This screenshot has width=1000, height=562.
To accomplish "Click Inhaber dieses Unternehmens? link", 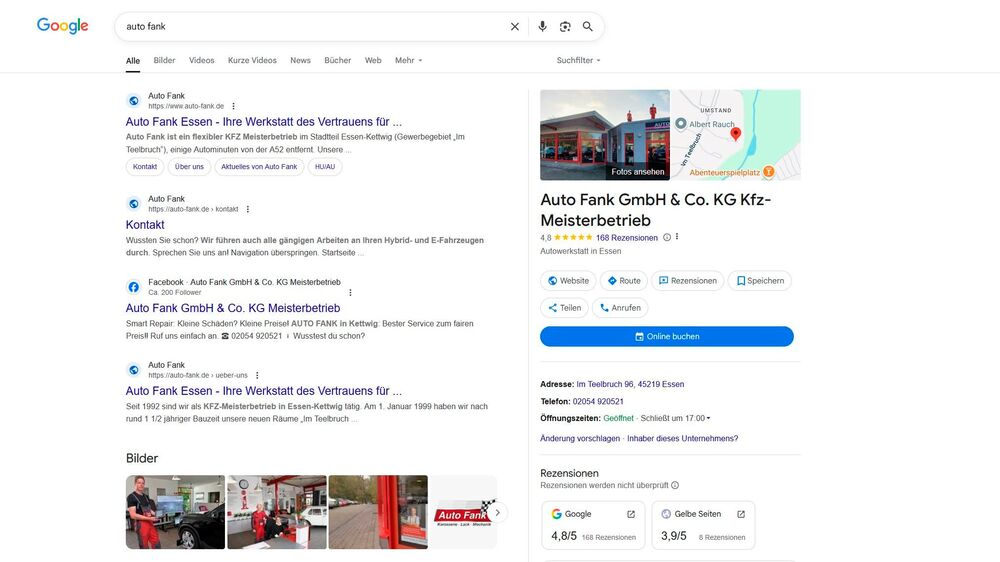I will [x=682, y=439].
